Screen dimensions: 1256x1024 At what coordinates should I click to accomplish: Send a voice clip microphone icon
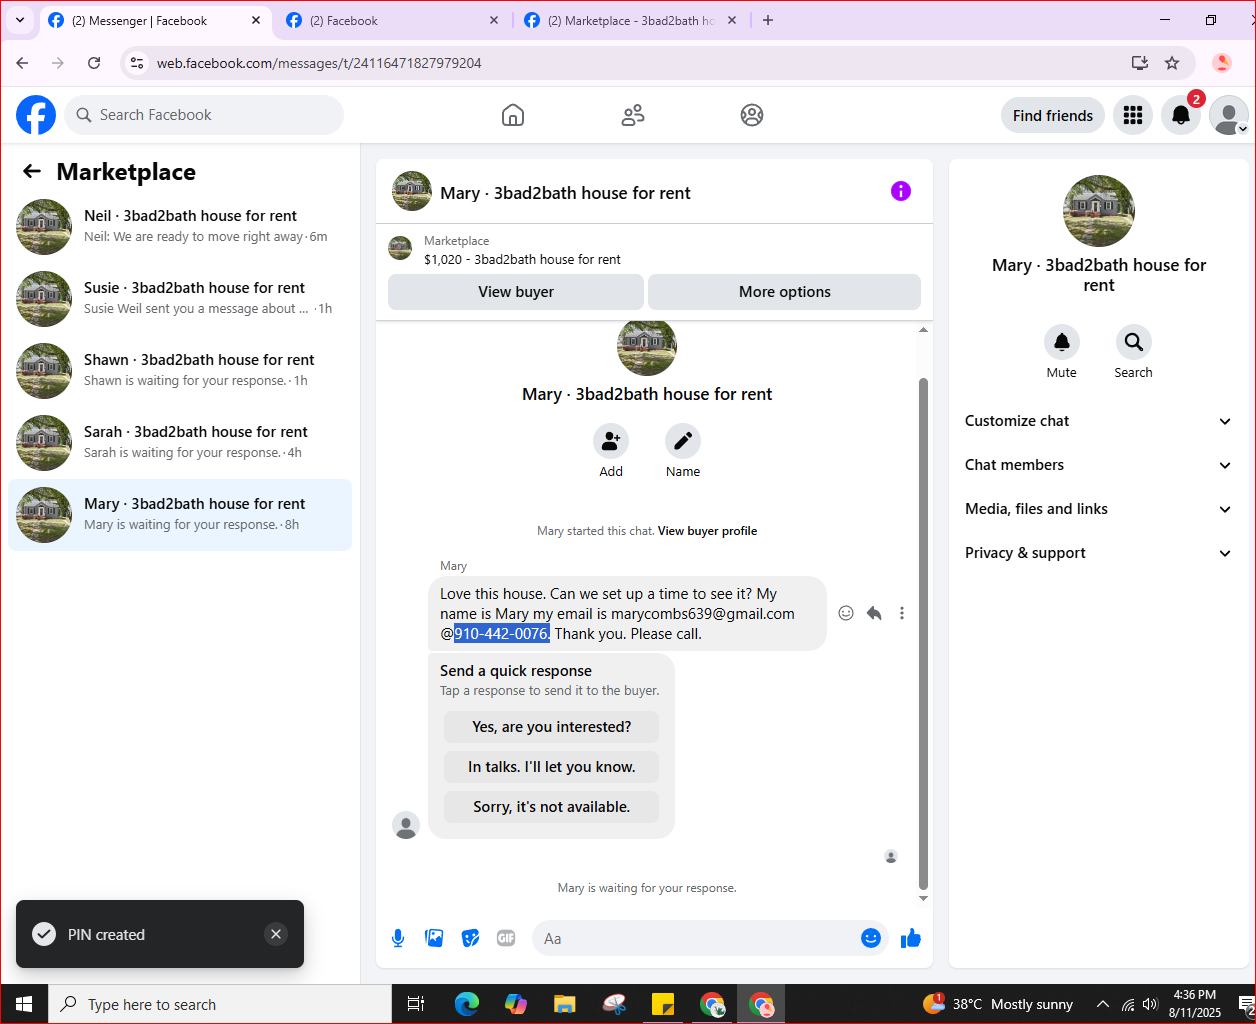point(398,938)
